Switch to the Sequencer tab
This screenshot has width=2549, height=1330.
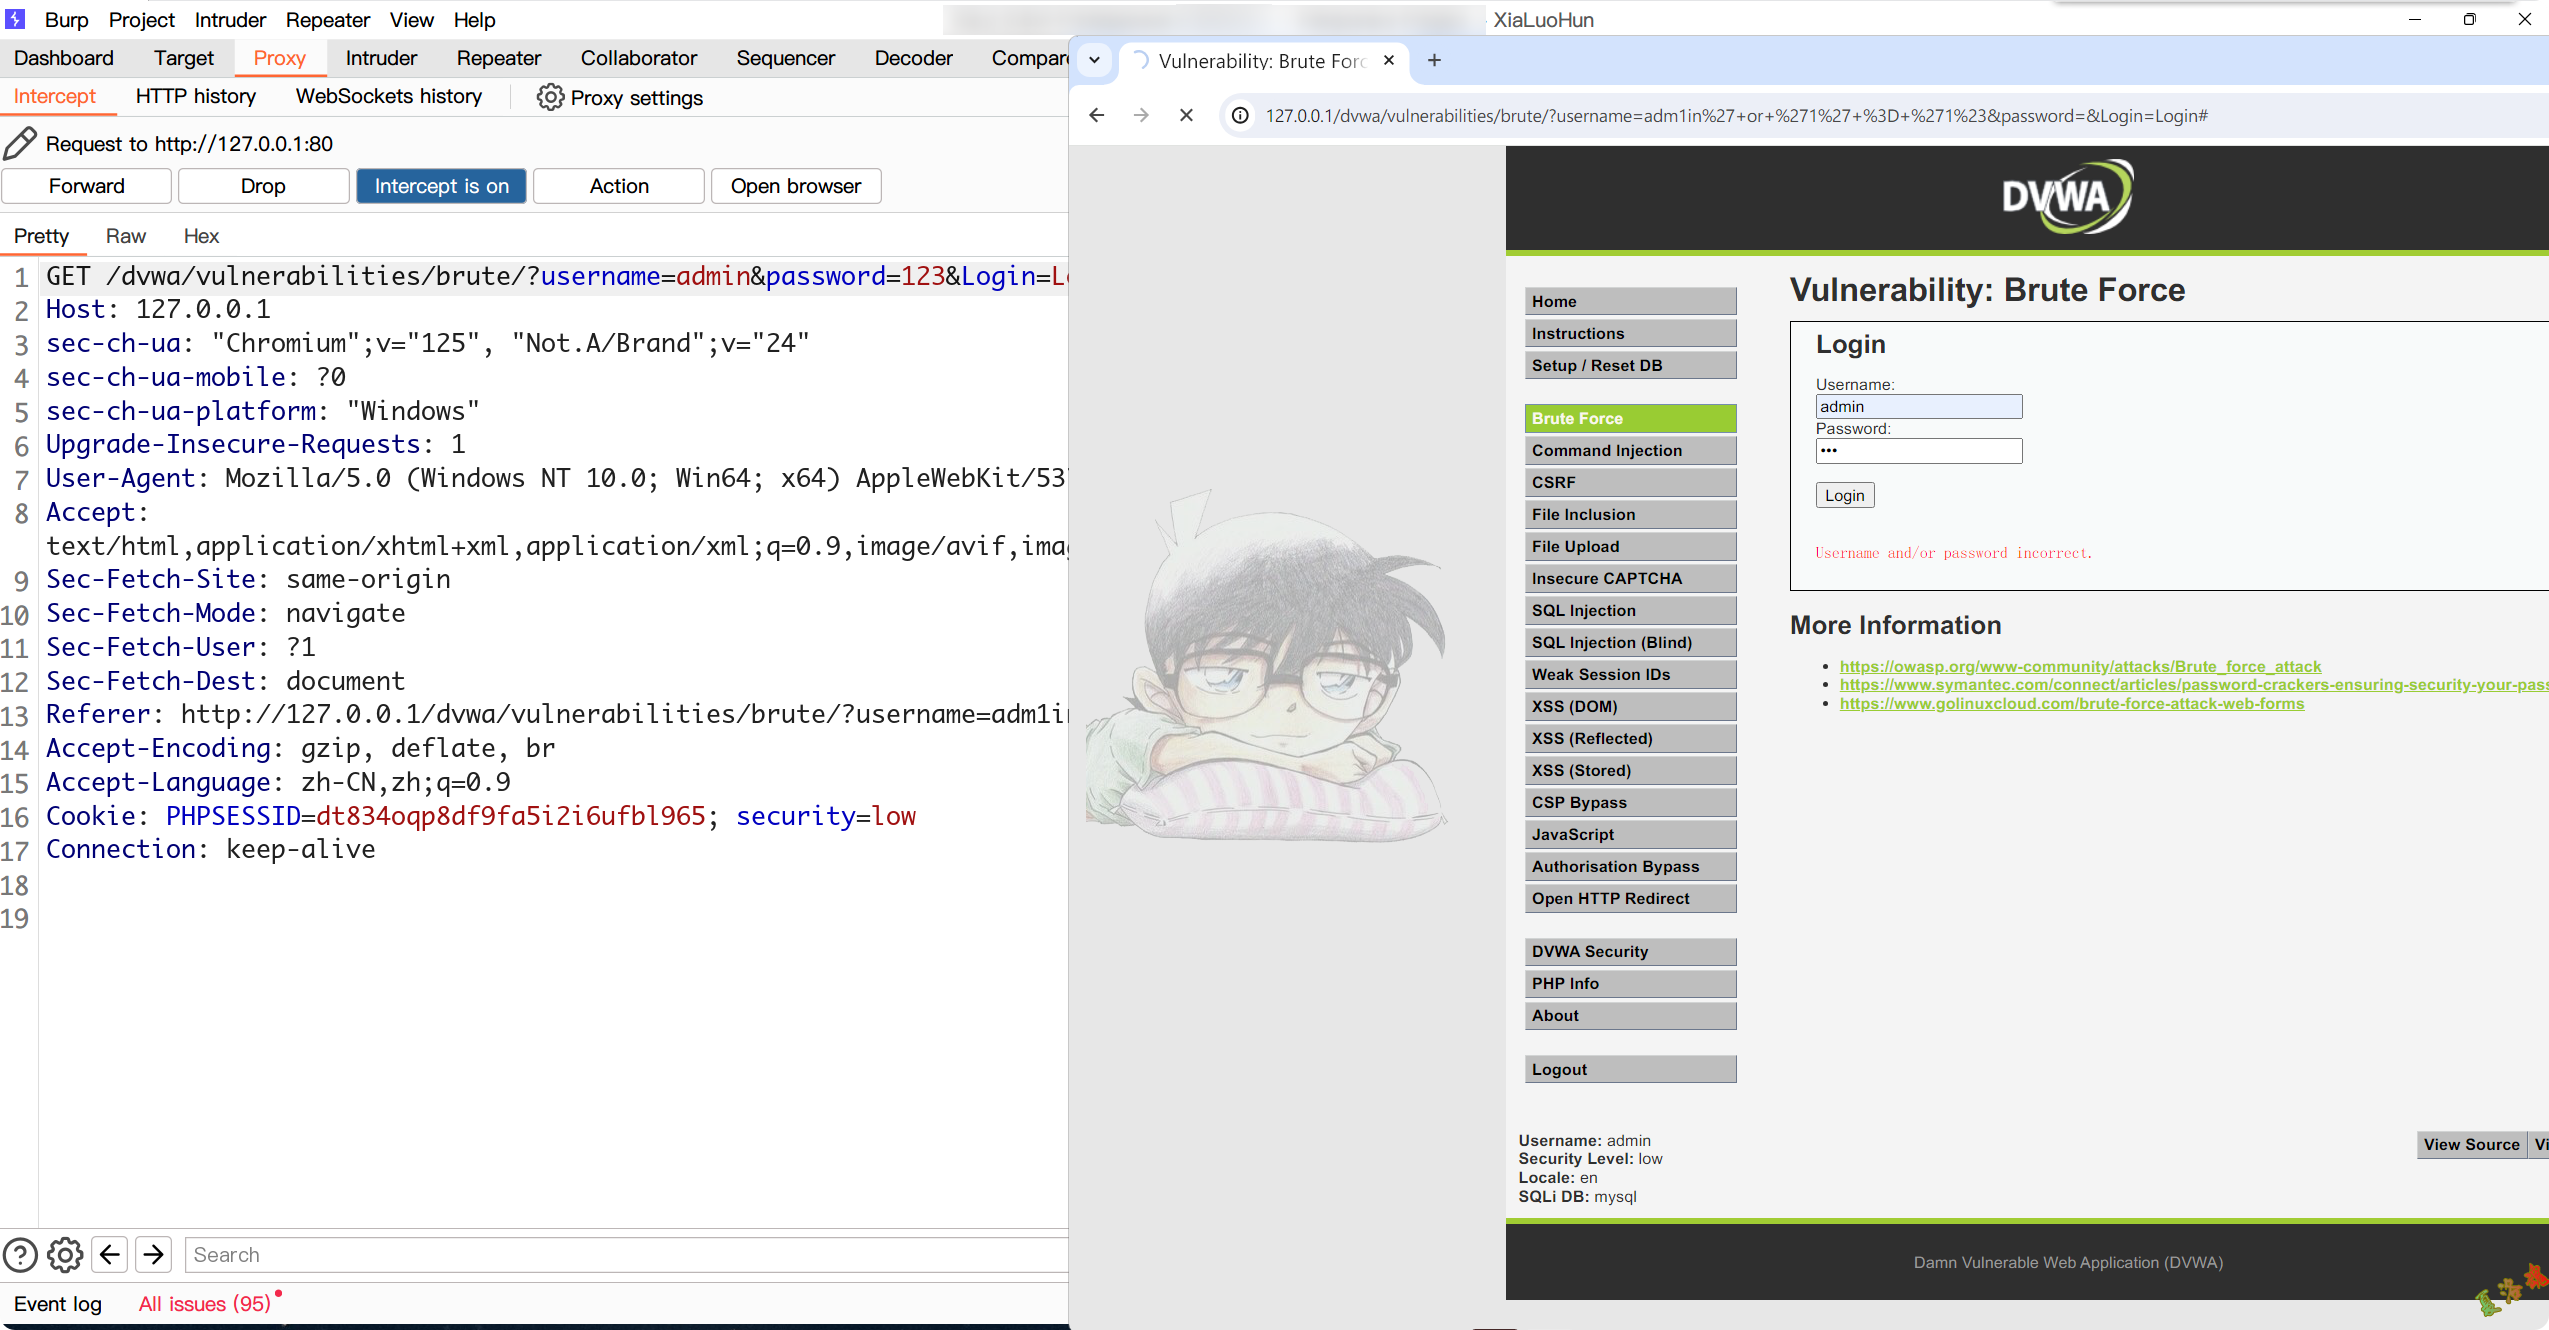point(785,58)
